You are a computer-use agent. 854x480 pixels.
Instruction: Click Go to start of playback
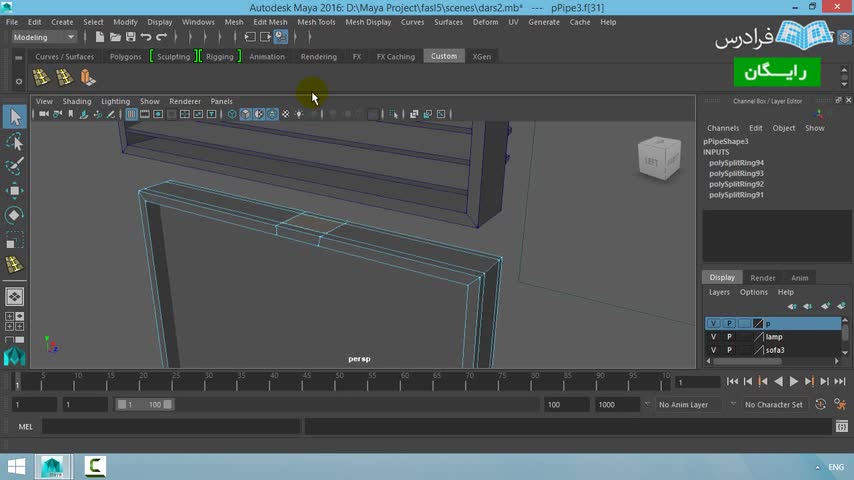pos(733,382)
